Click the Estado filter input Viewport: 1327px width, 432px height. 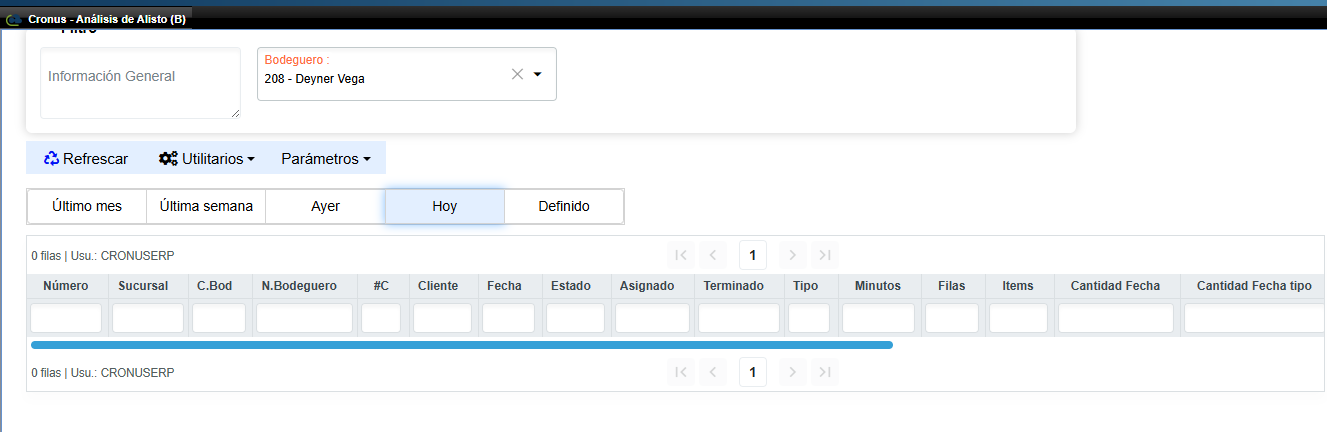(575, 318)
